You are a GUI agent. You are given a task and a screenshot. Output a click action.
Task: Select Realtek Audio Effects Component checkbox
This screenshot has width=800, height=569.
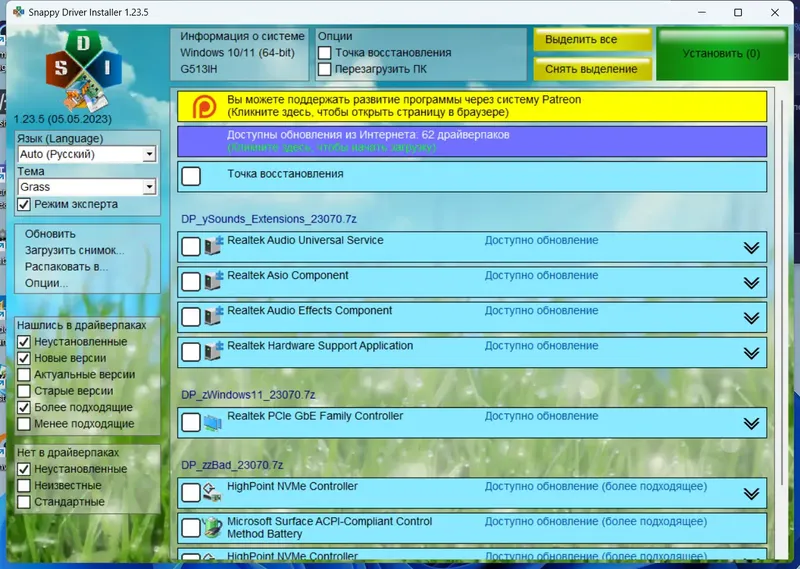click(x=191, y=317)
